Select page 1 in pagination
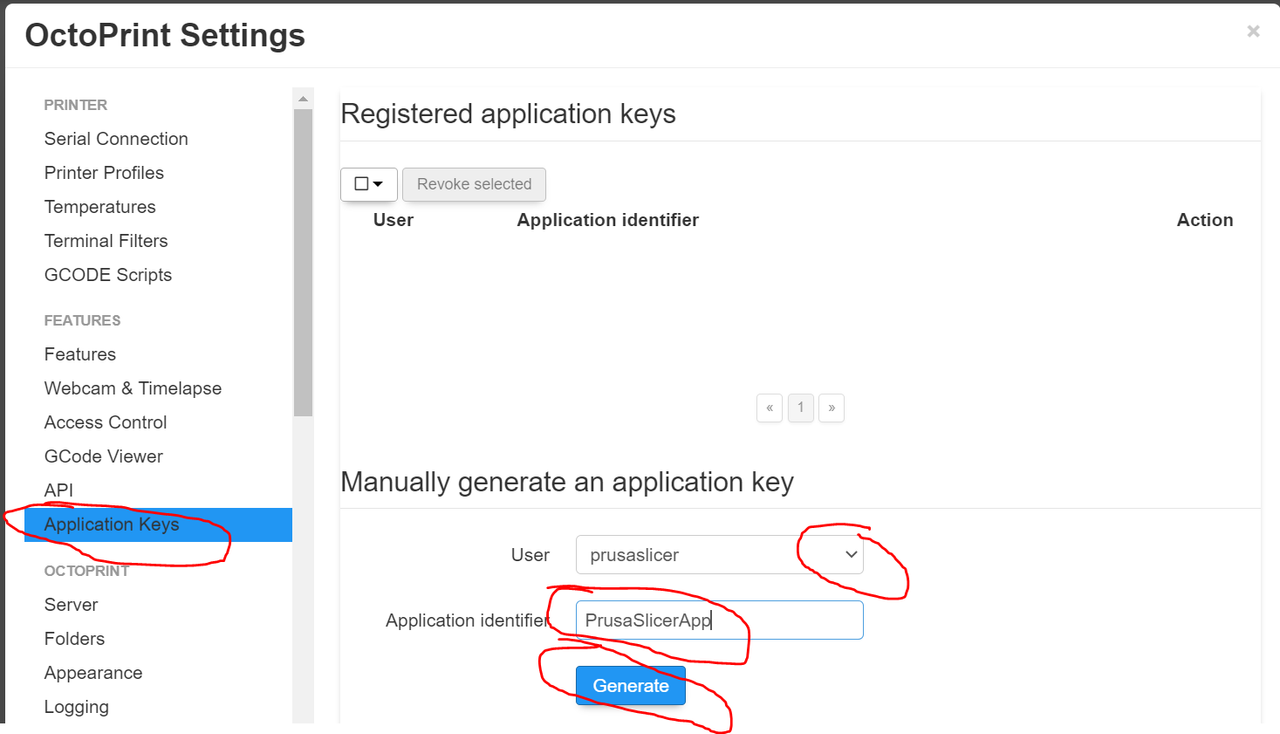This screenshot has height=734, width=1280. click(x=800, y=408)
